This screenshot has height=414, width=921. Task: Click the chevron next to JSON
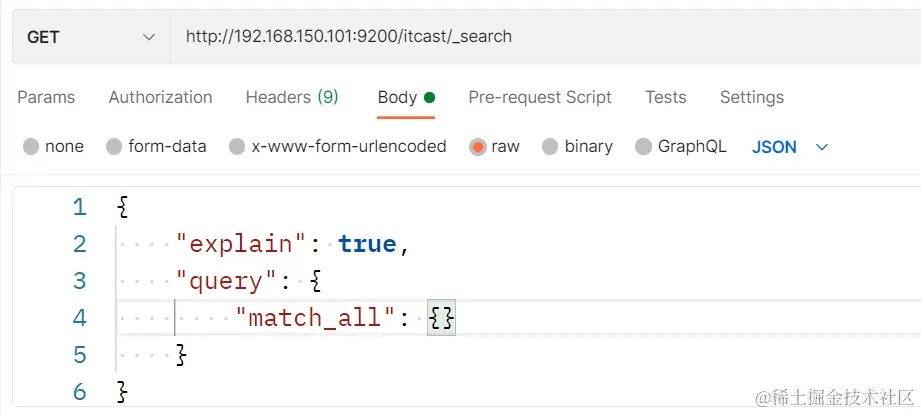point(822,147)
